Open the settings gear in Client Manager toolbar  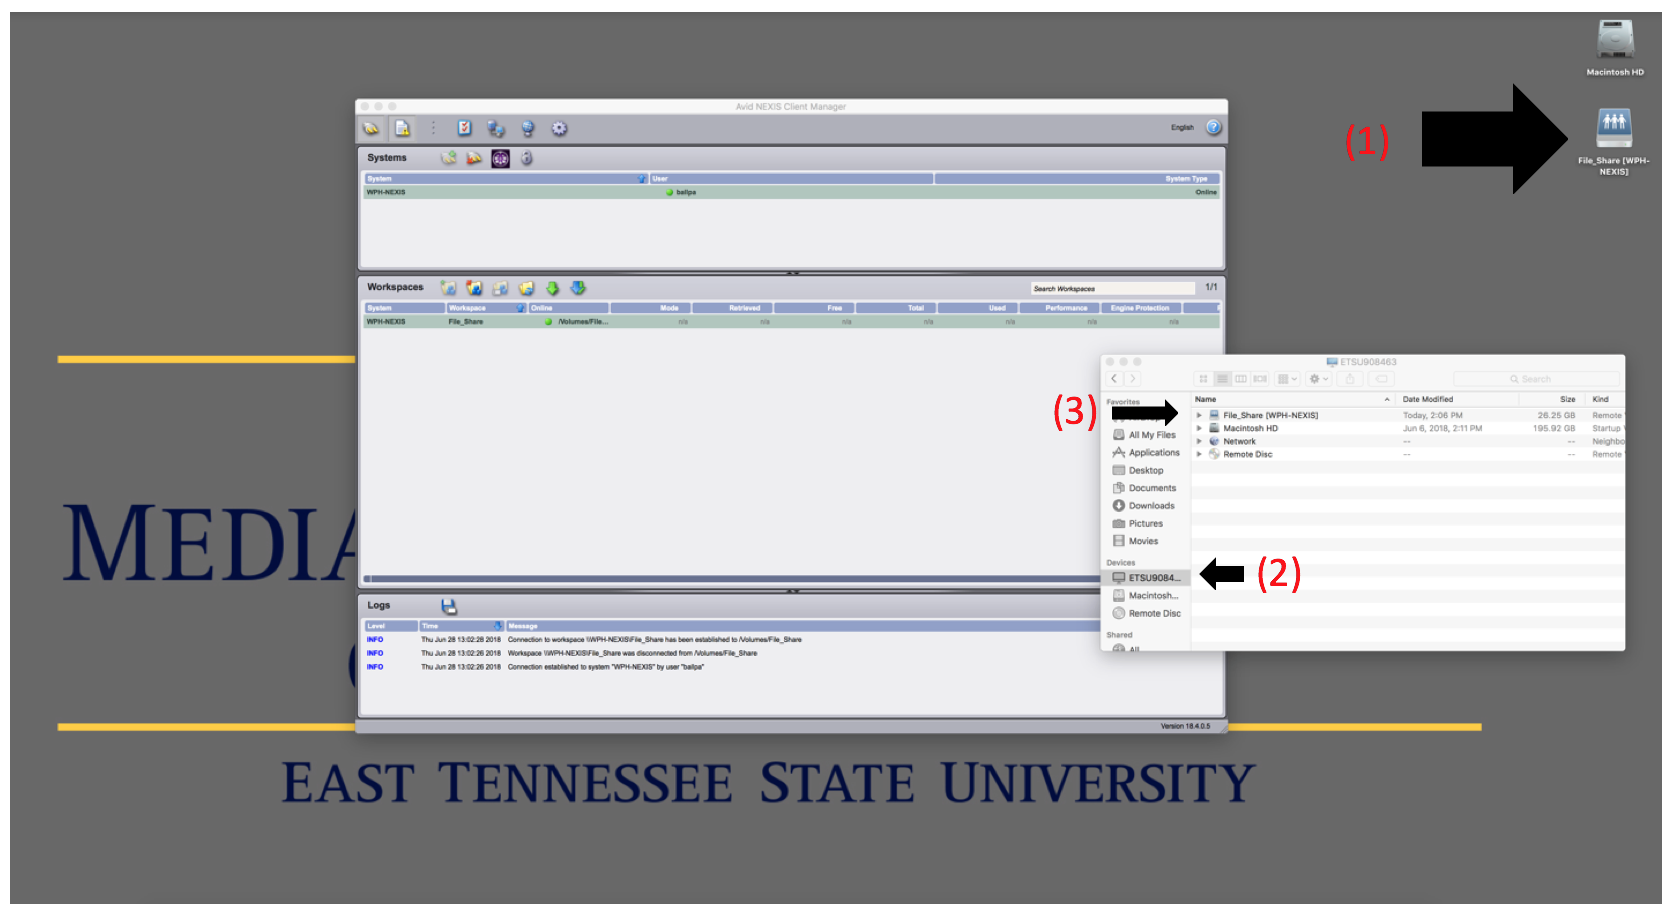pyautogui.click(x=559, y=128)
